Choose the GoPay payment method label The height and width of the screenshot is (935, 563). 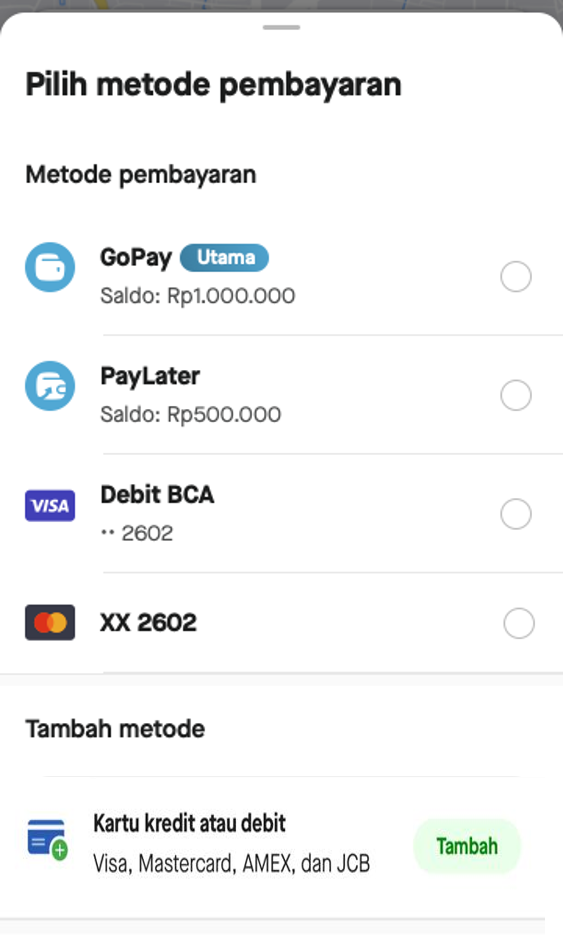tap(136, 258)
